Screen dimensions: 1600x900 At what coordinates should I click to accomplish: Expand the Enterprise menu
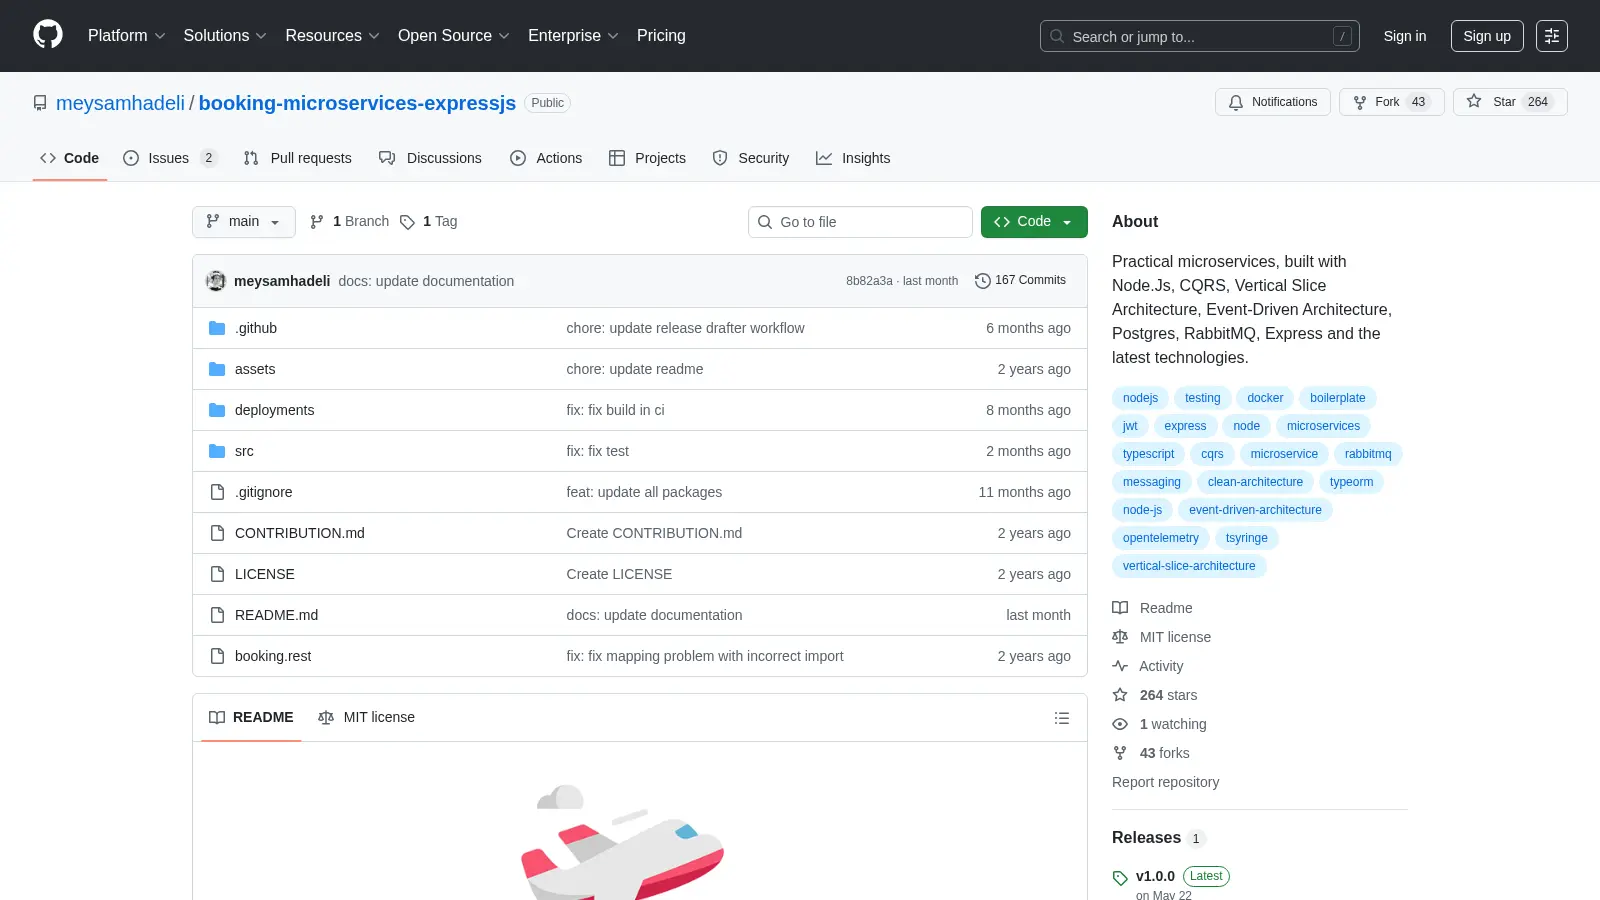tap(573, 36)
